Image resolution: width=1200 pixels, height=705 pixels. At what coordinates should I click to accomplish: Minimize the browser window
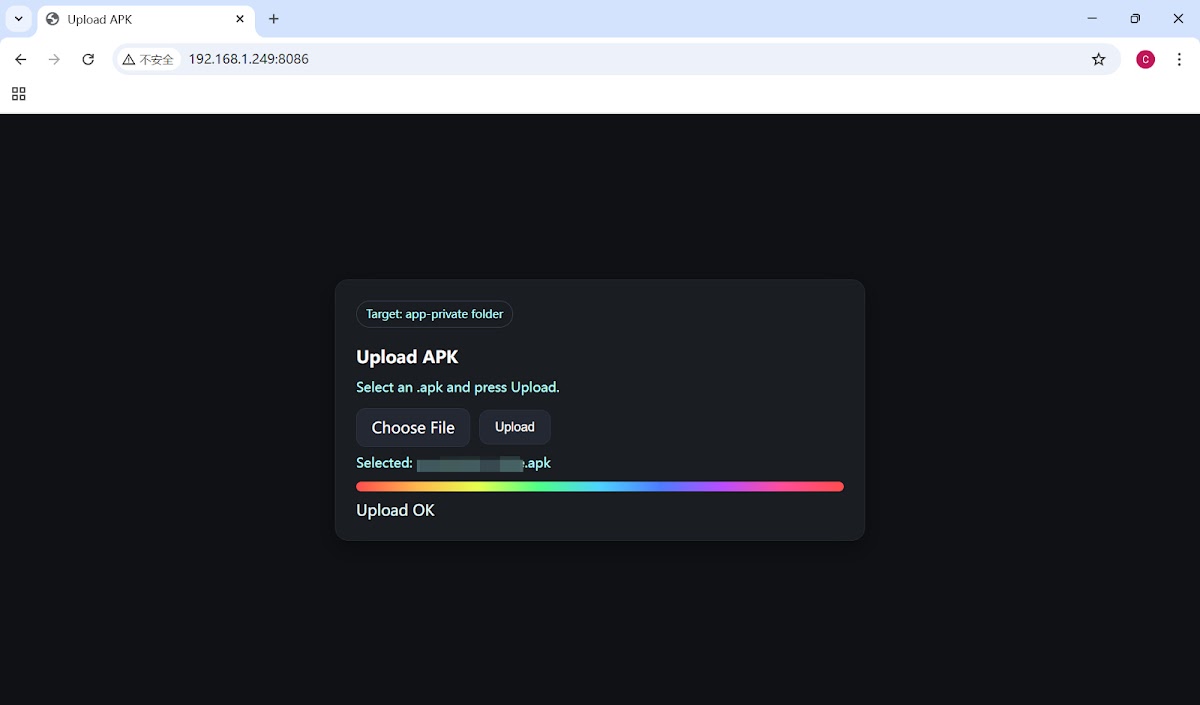click(x=1091, y=19)
